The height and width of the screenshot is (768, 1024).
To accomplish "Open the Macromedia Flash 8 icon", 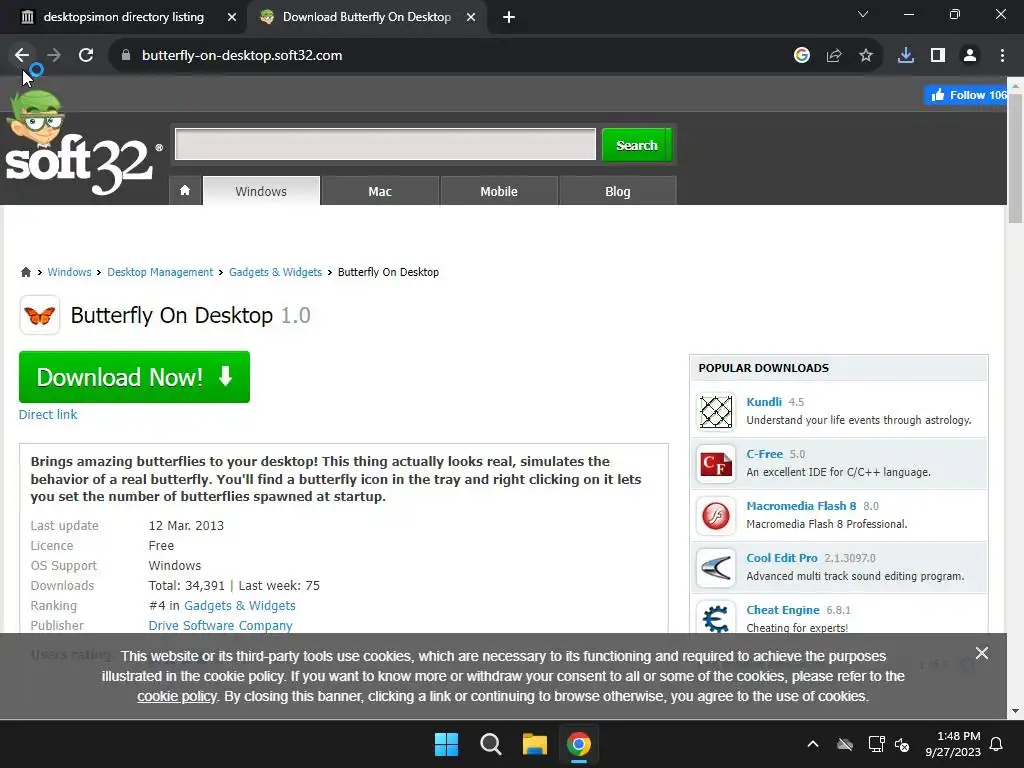I will click(716, 516).
